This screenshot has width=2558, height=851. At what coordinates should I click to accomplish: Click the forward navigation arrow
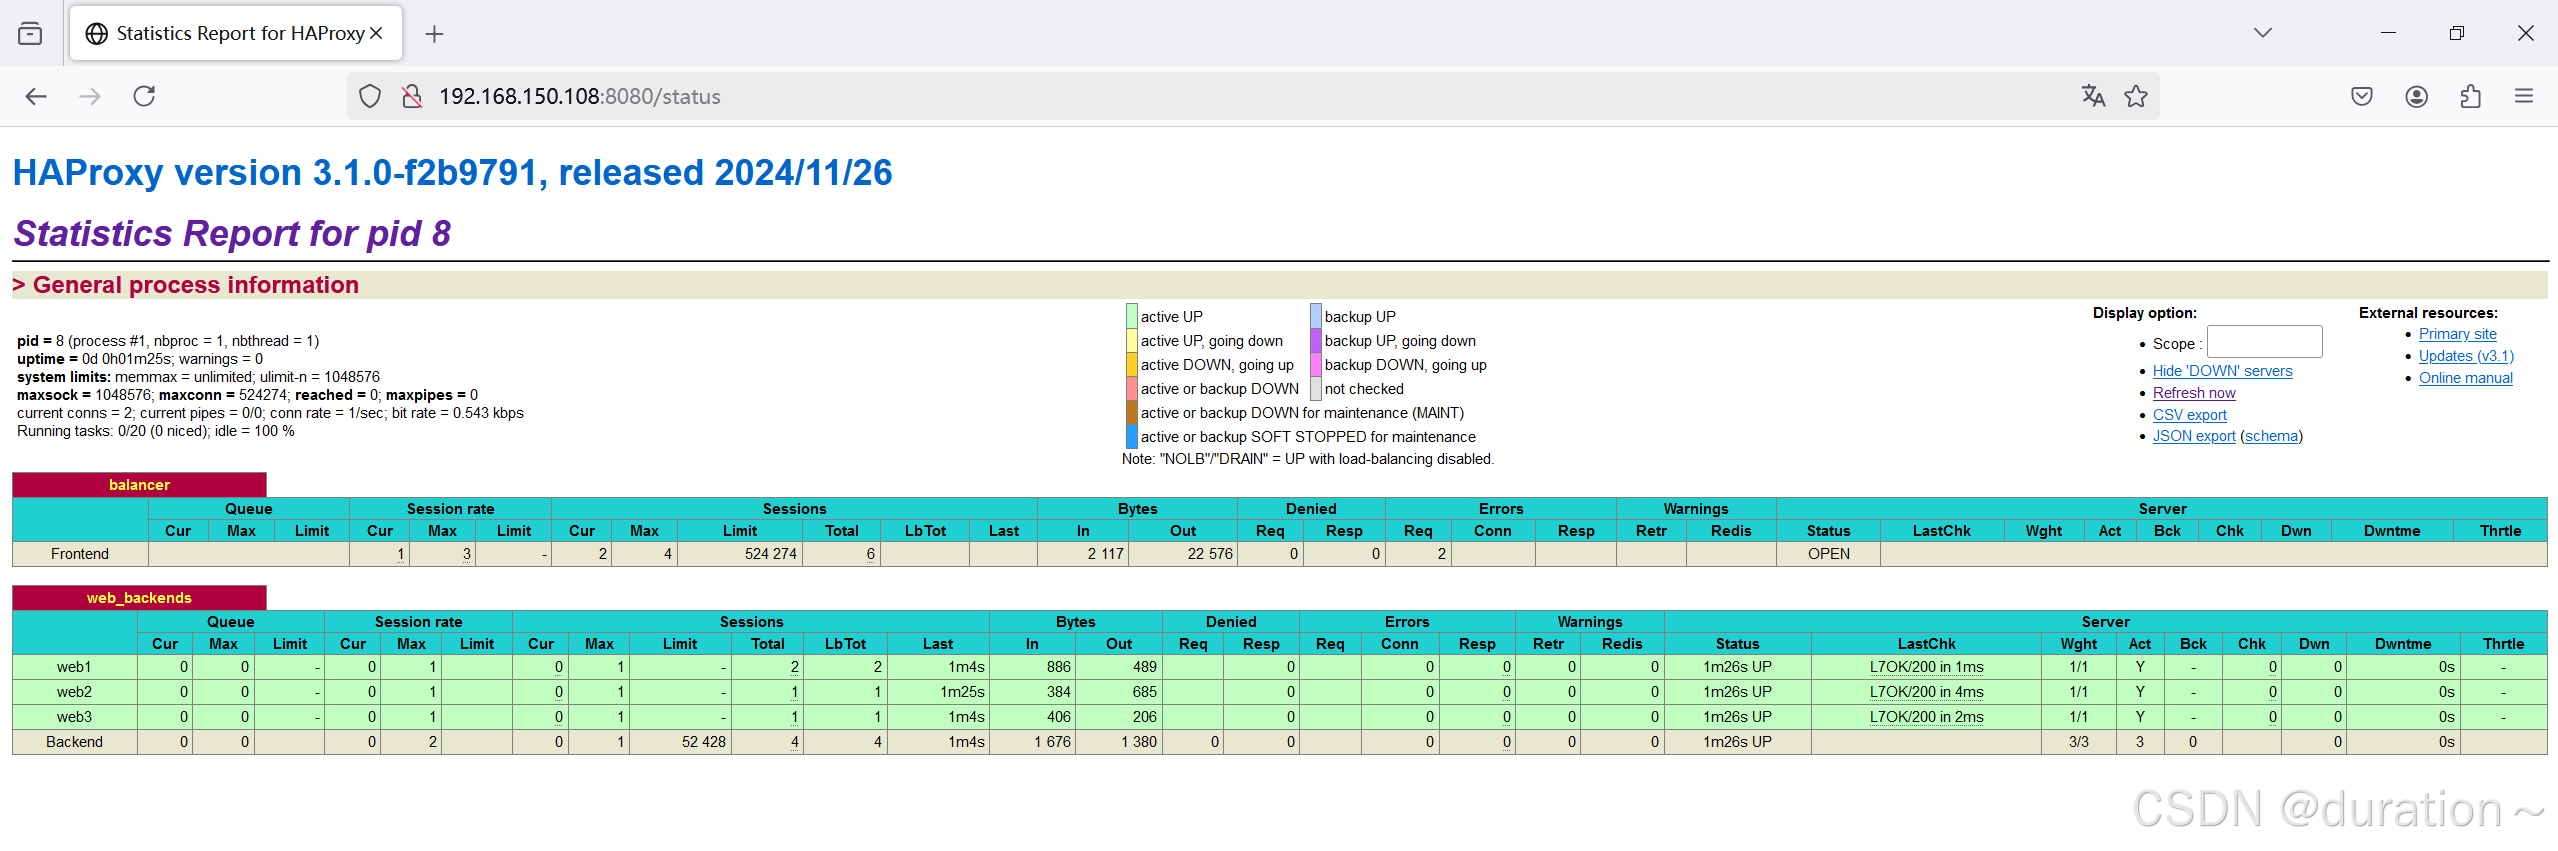tap(90, 96)
